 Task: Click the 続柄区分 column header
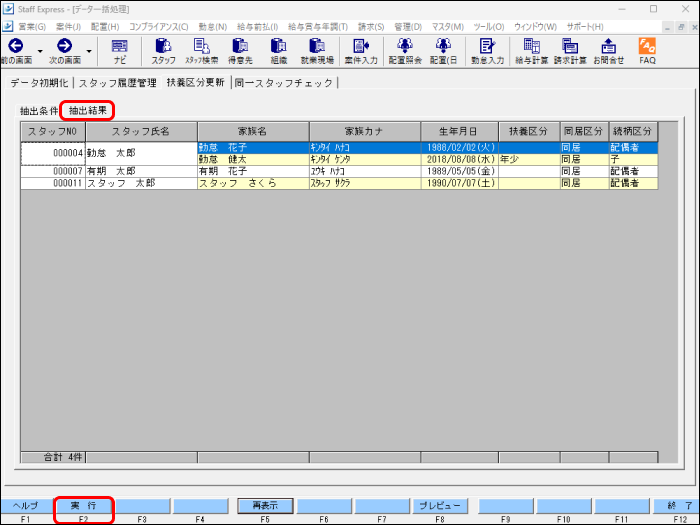click(633, 132)
